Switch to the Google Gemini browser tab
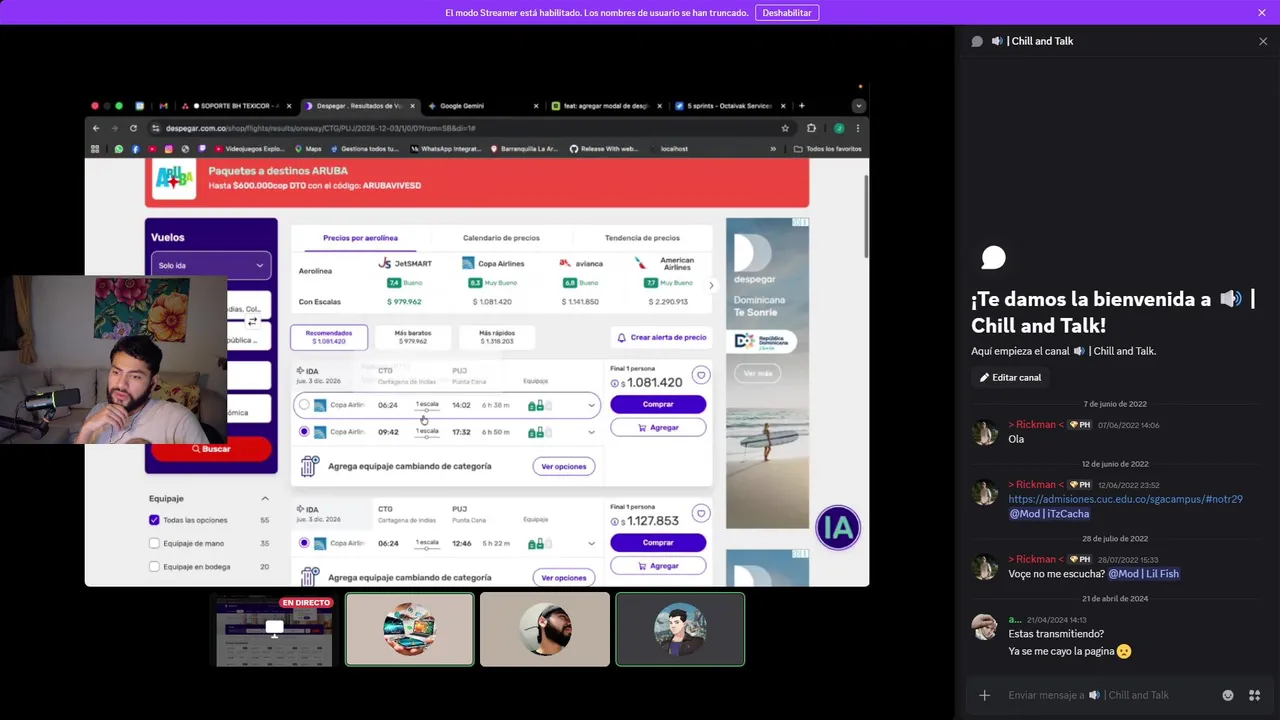The image size is (1280, 720). click(483, 105)
